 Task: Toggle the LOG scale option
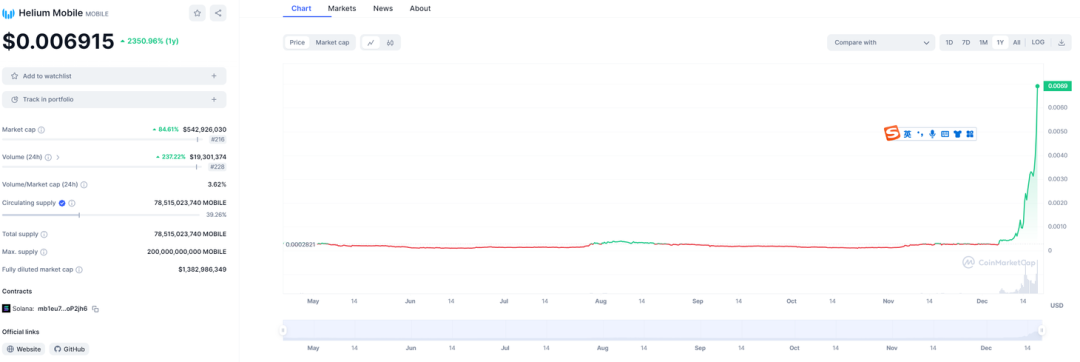[1038, 43]
